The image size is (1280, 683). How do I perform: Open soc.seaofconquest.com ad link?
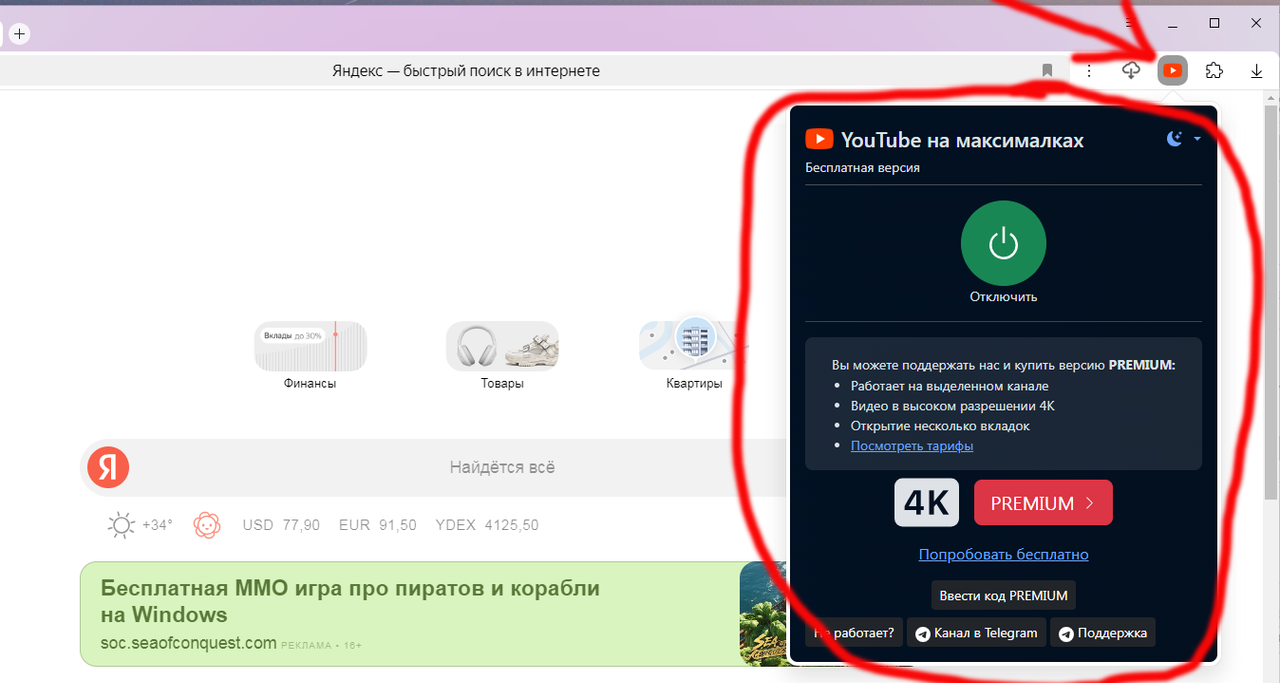pyautogui.click(x=188, y=643)
